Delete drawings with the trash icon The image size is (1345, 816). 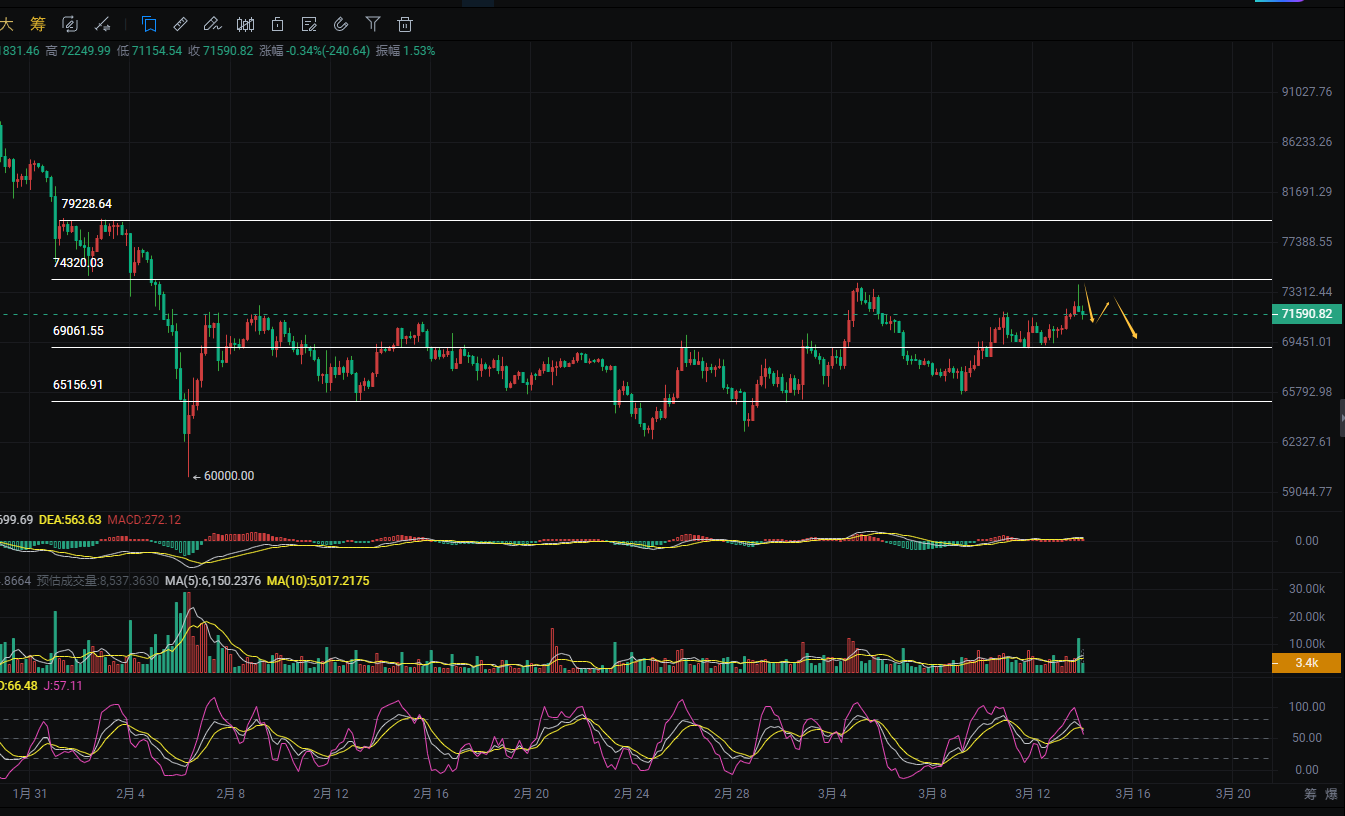pos(405,23)
